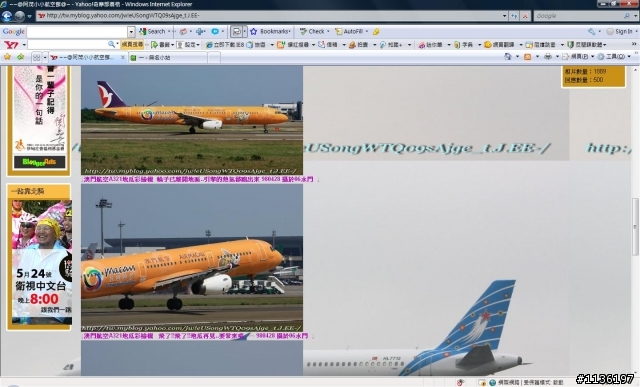Viewport: 640px width, 387px height.
Task: Click the Bookmarks star icon
Action: point(253,31)
